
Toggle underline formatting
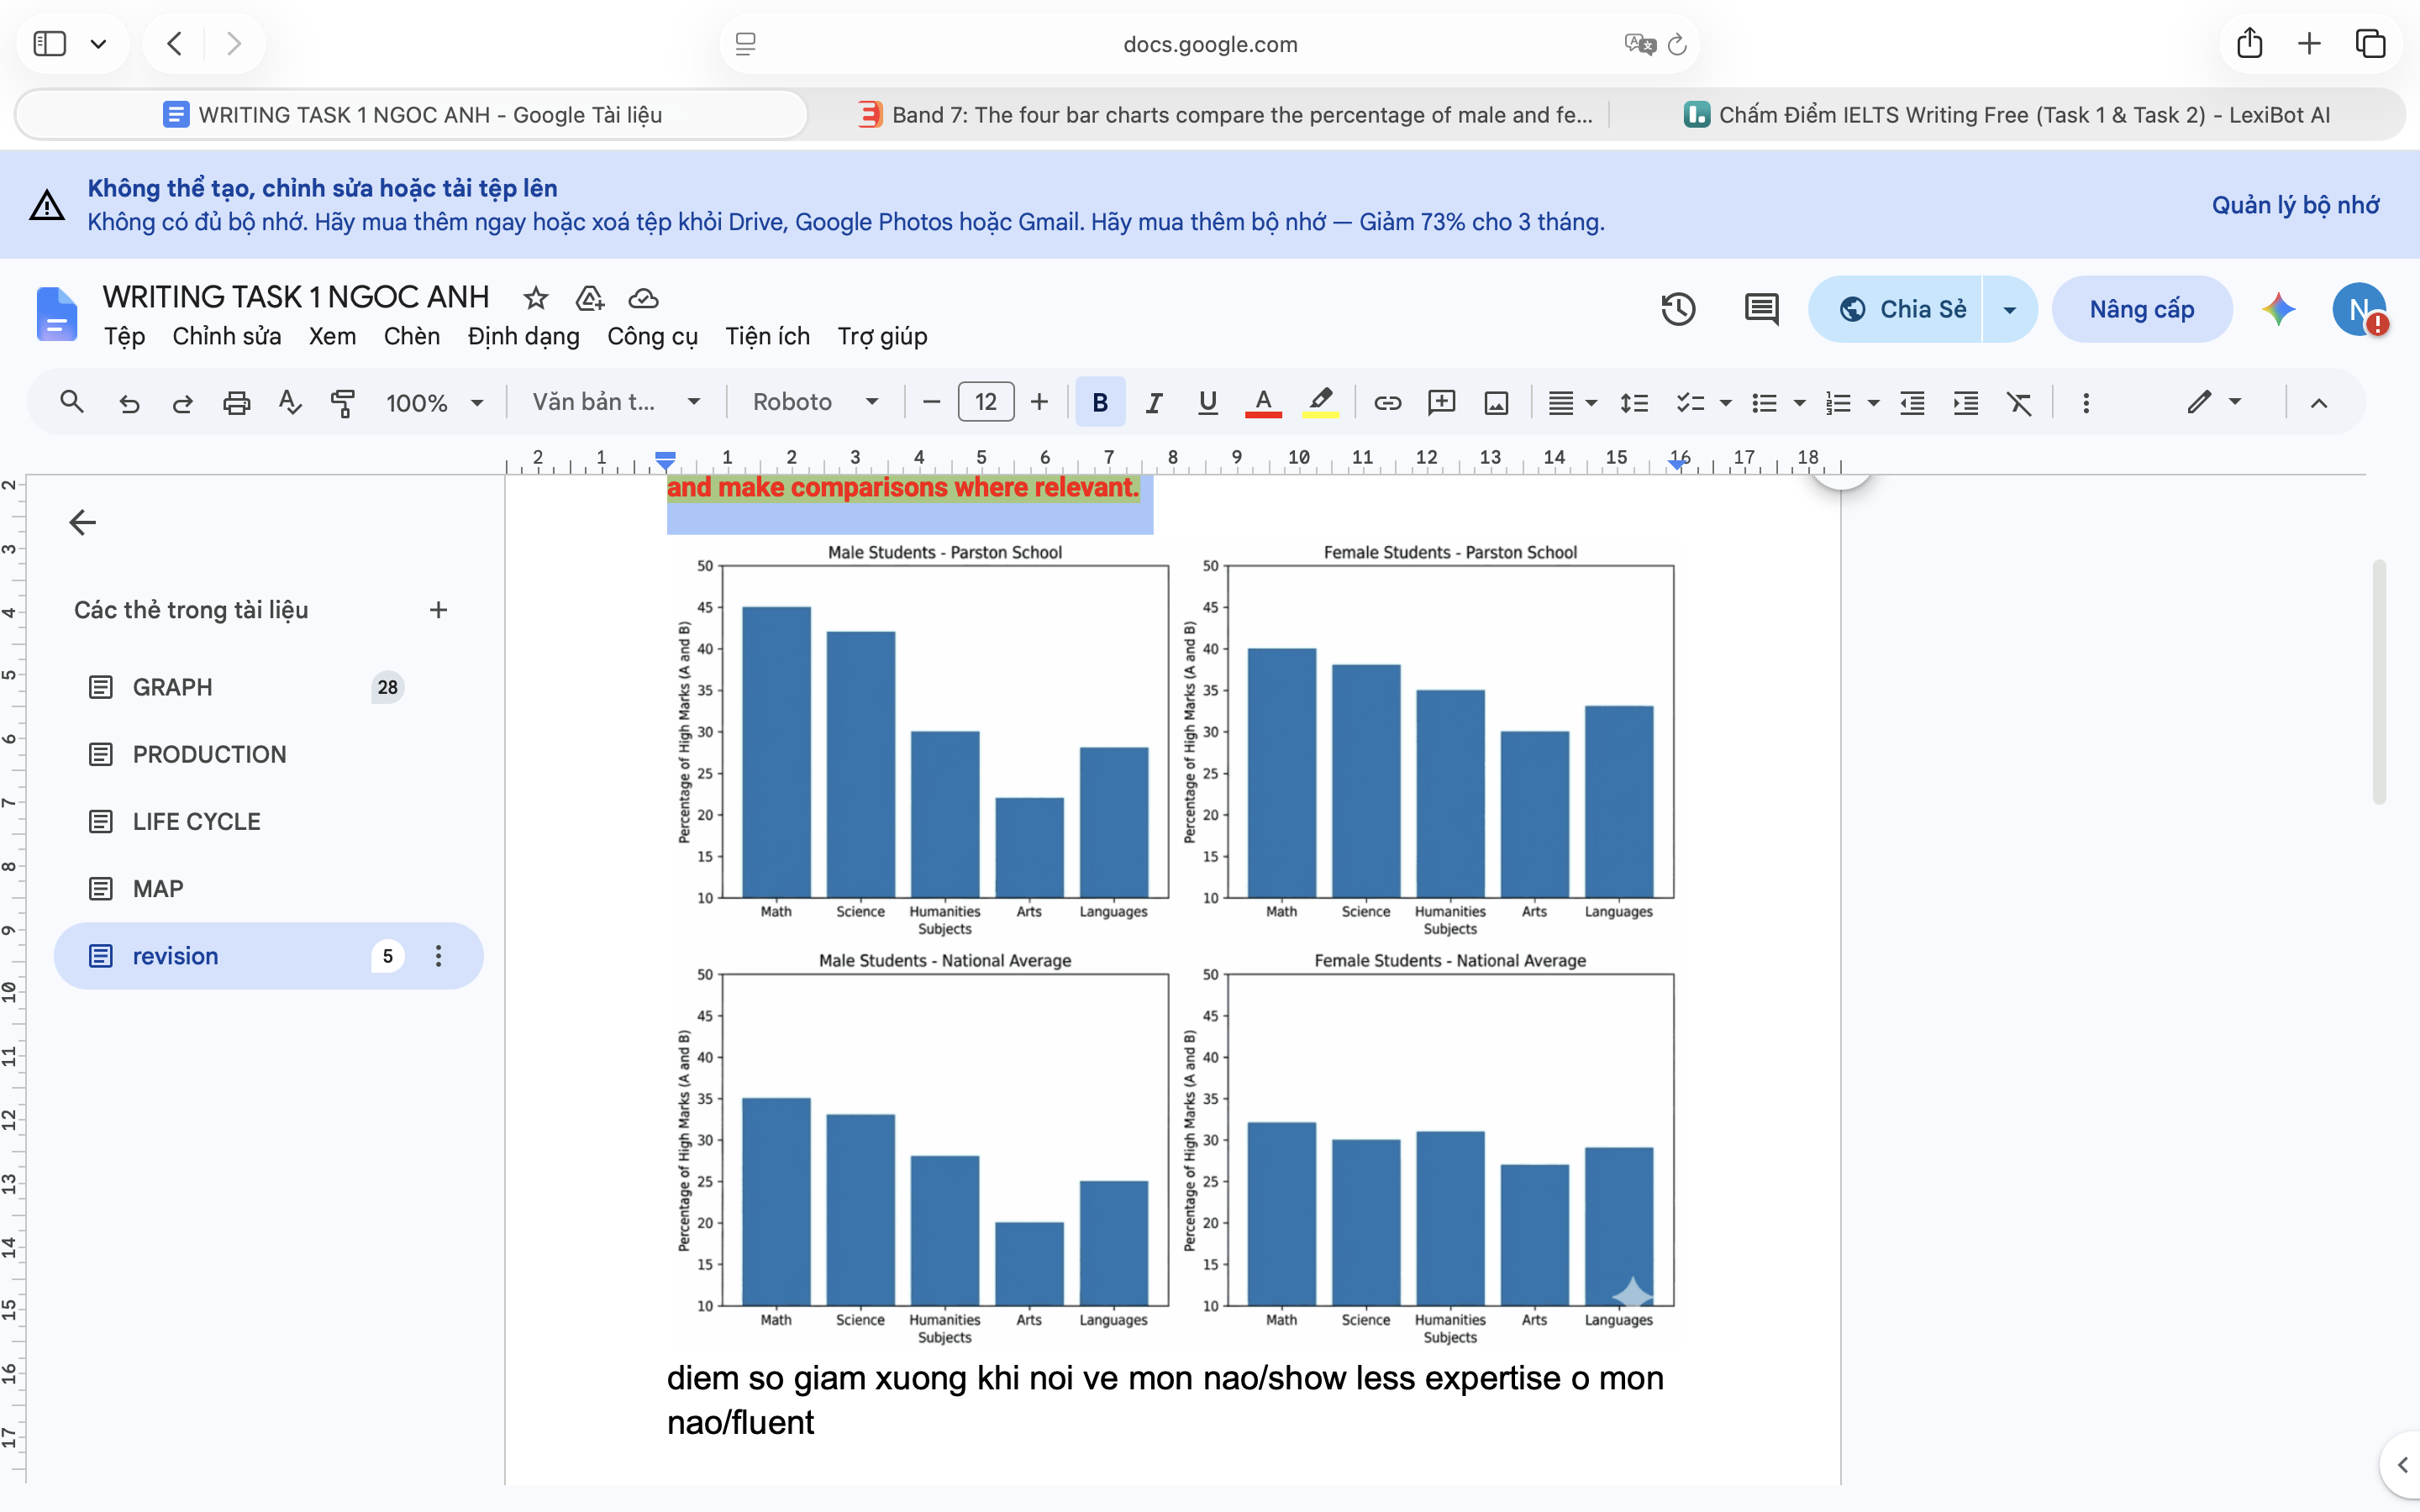pyautogui.click(x=1207, y=403)
